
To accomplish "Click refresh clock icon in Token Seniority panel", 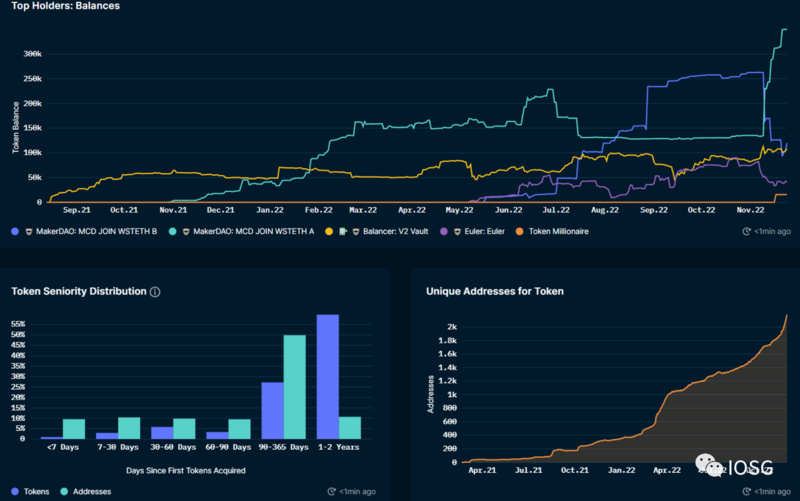I will [x=333, y=492].
